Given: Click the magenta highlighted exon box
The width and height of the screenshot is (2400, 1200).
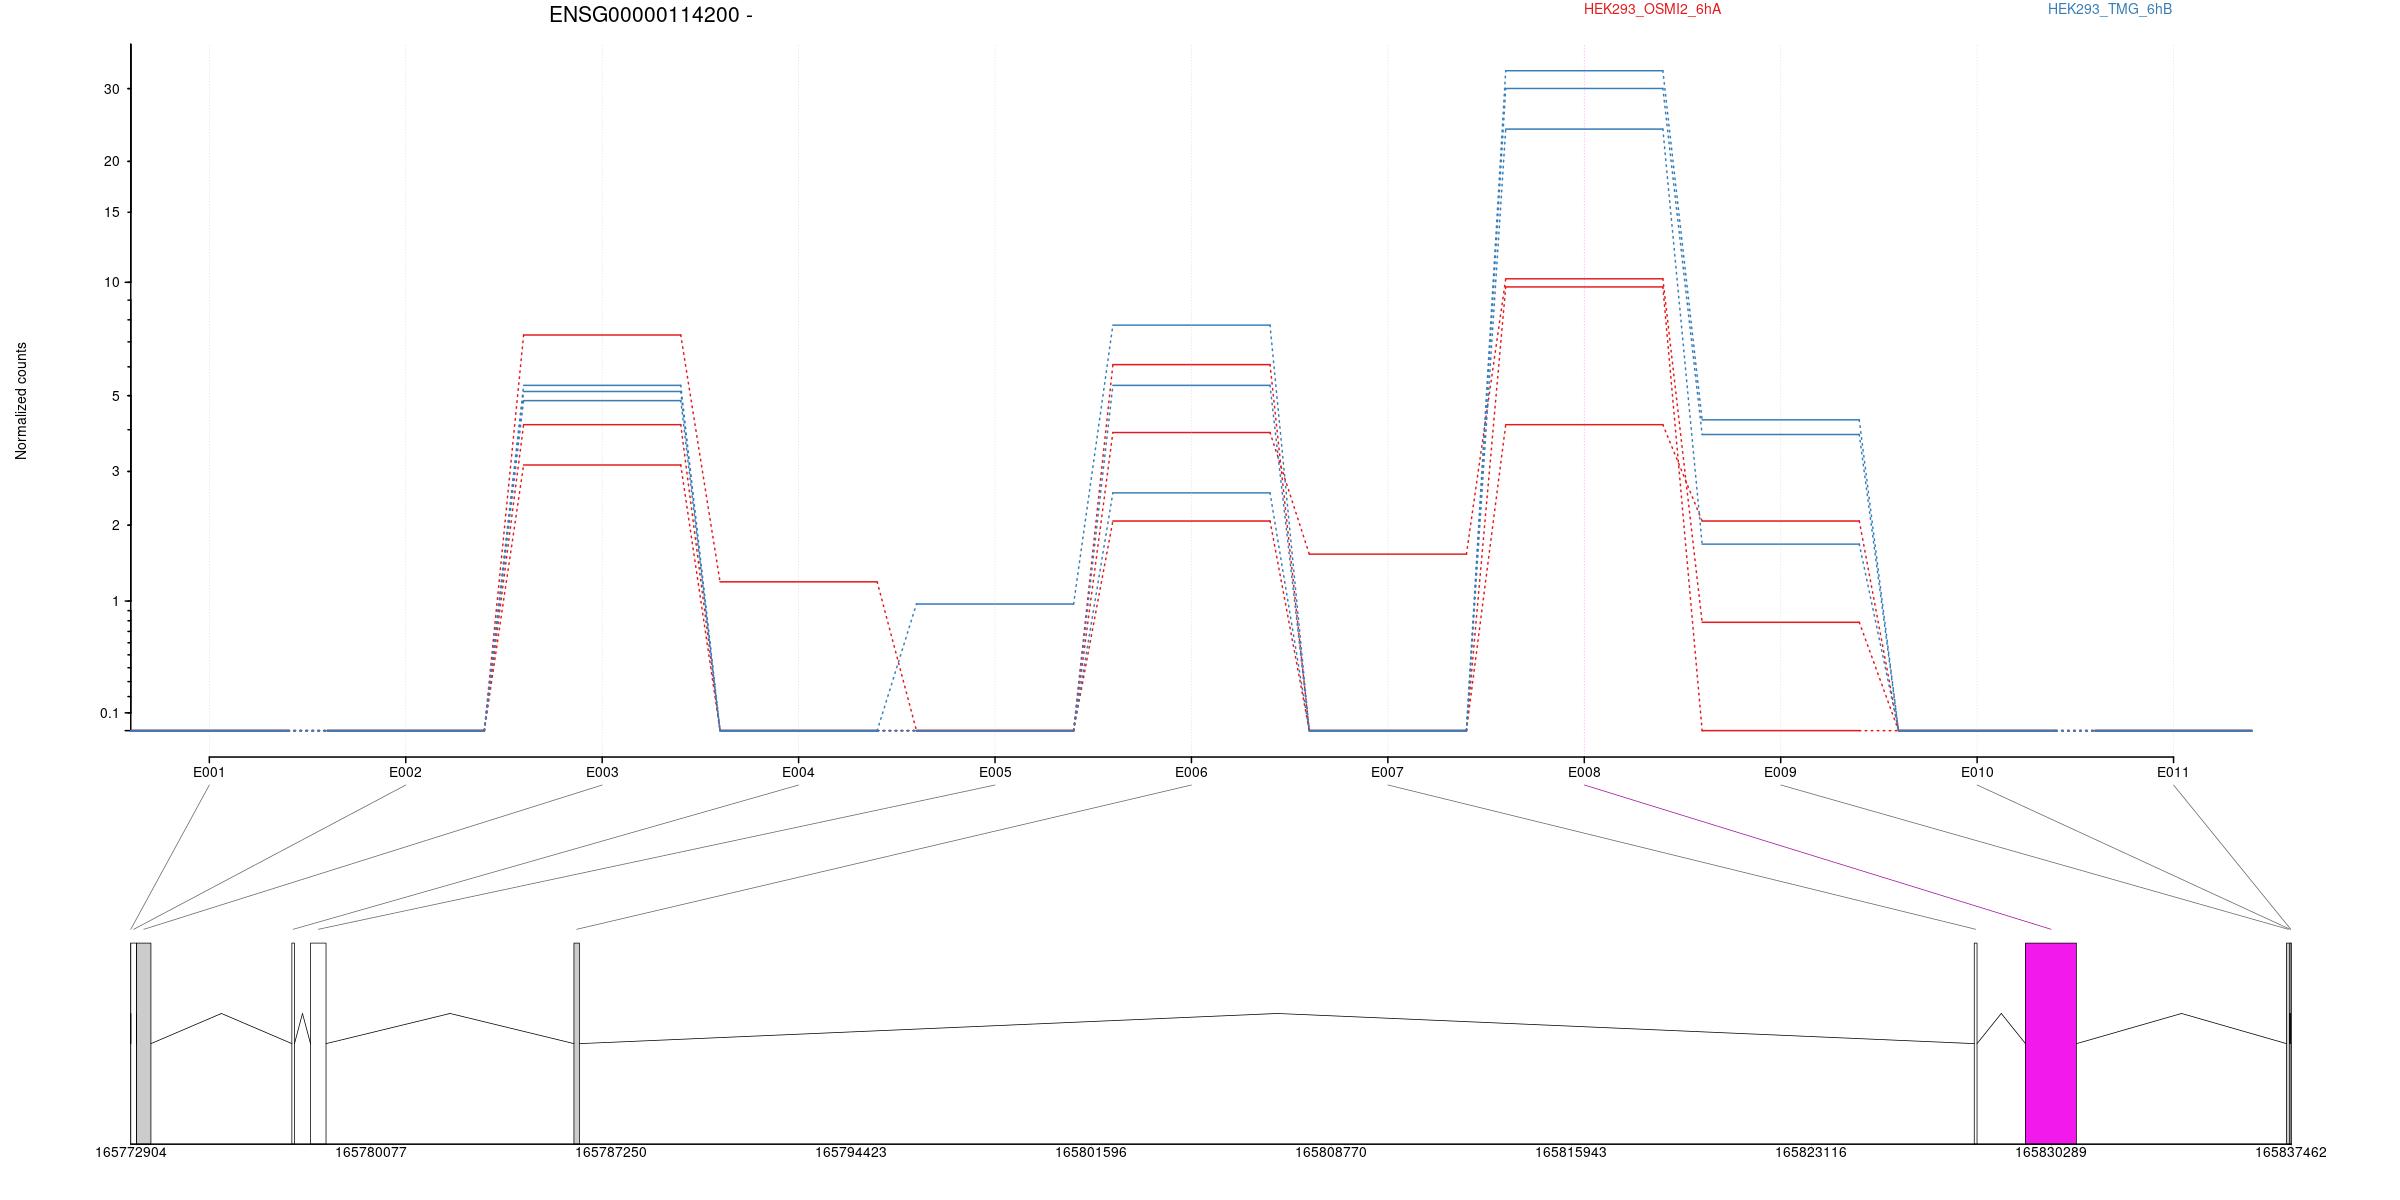Looking at the screenshot, I should 2050,1043.
